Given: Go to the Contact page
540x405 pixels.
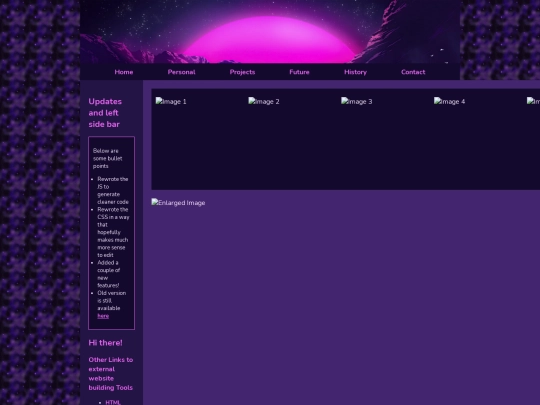Looking at the screenshot, I should 413,72.
